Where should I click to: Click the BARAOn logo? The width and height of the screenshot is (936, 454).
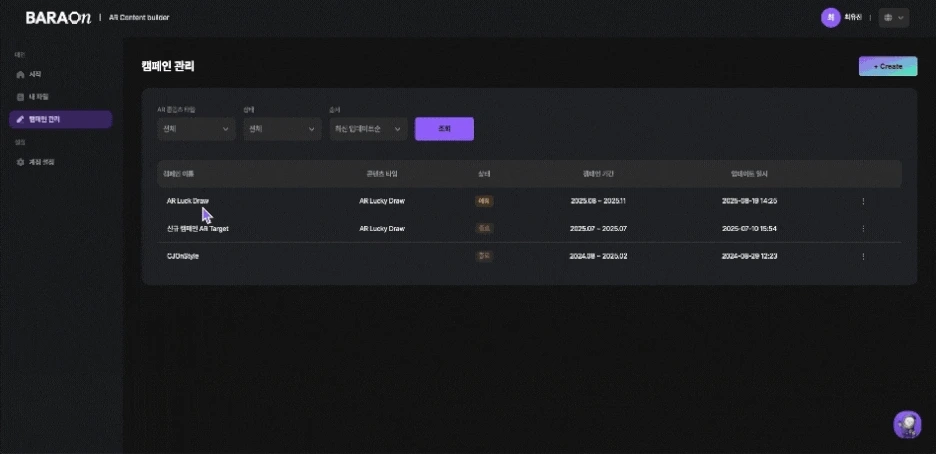coord(58,17)
